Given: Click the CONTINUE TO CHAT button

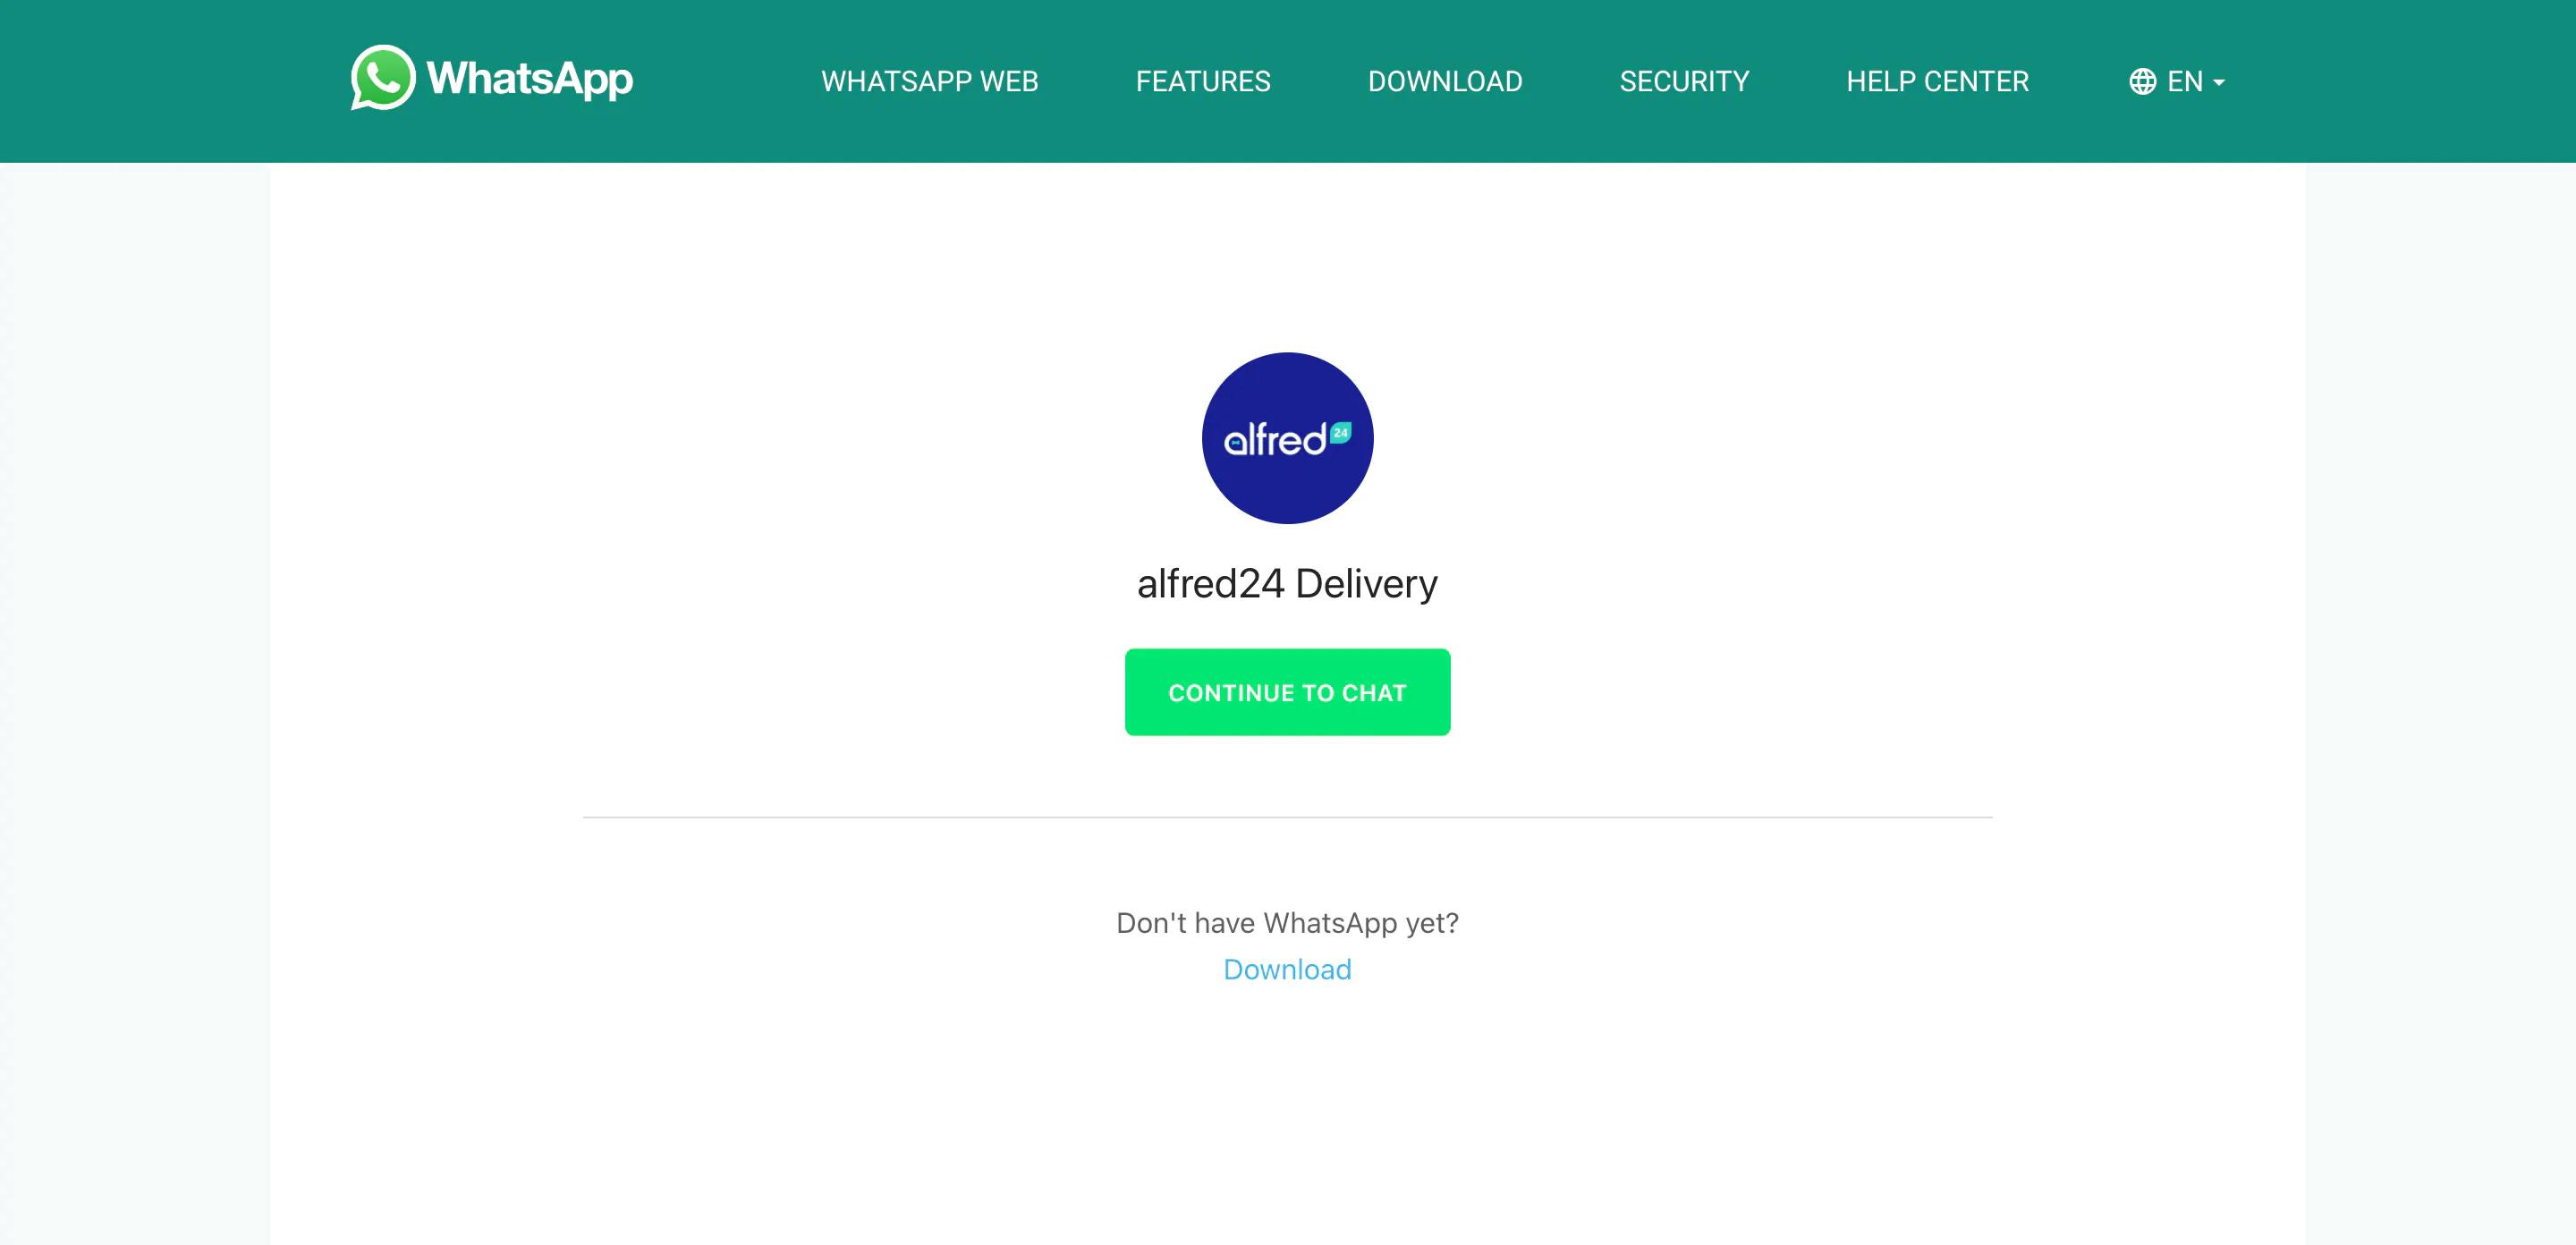Looking at the screenshot, I should 1288,691.
